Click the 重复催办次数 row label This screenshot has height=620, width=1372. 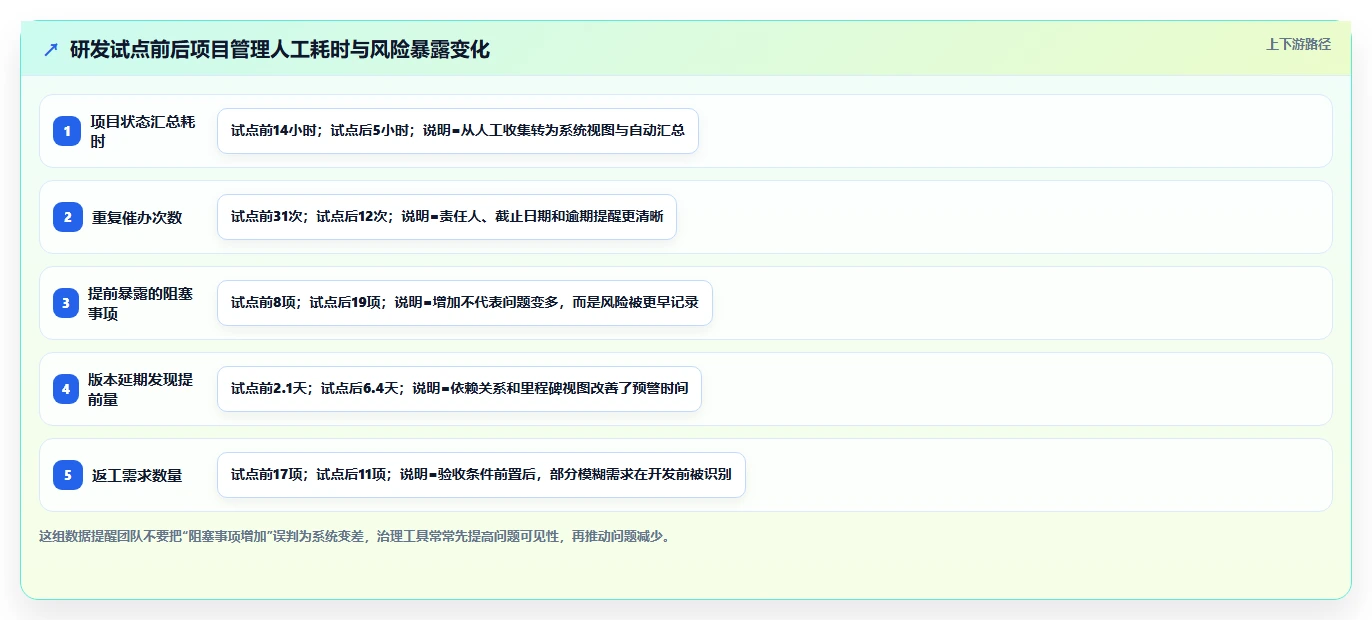pos(137,217)
